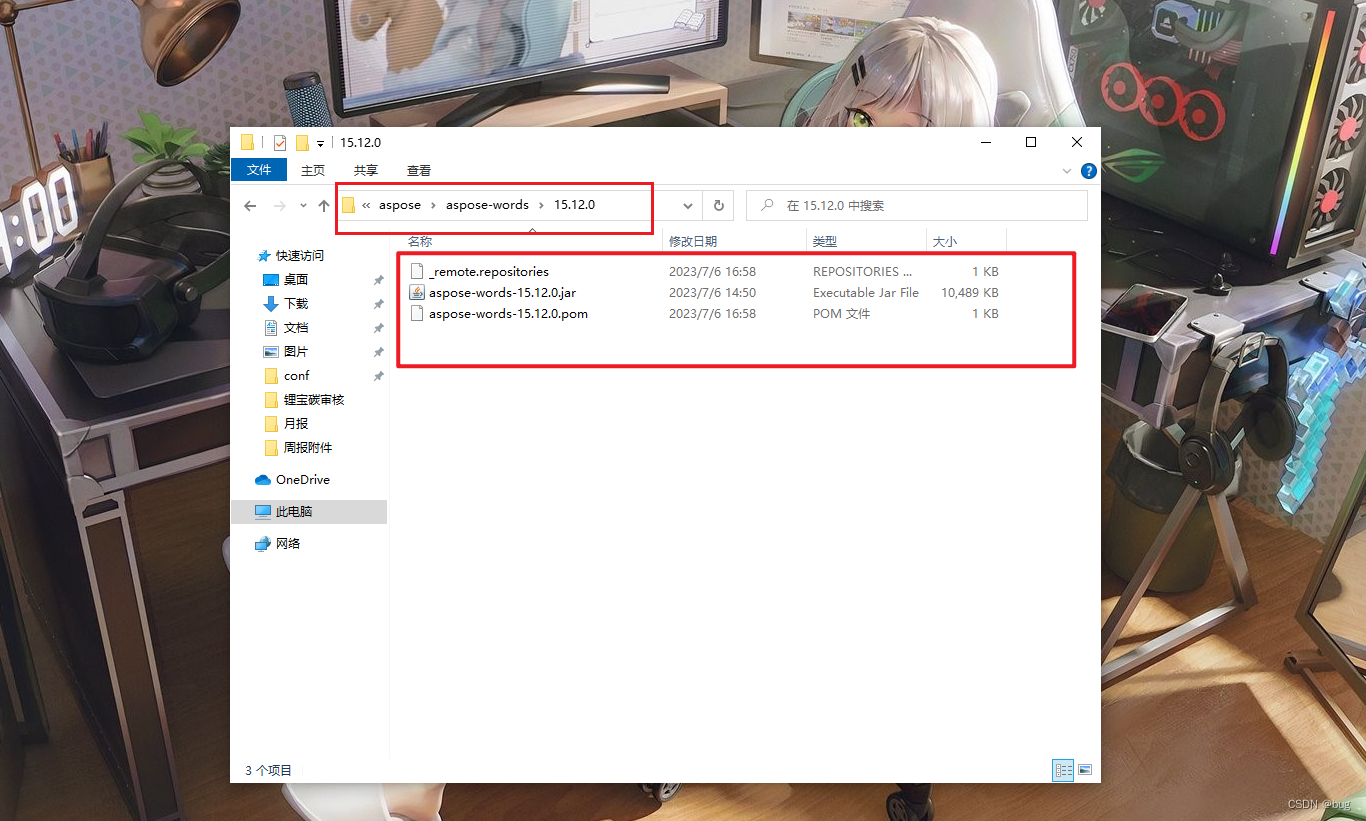The image size is (1366, 821).
Task: Click the pin icon next to conf
Action: [x=378, y=376]
